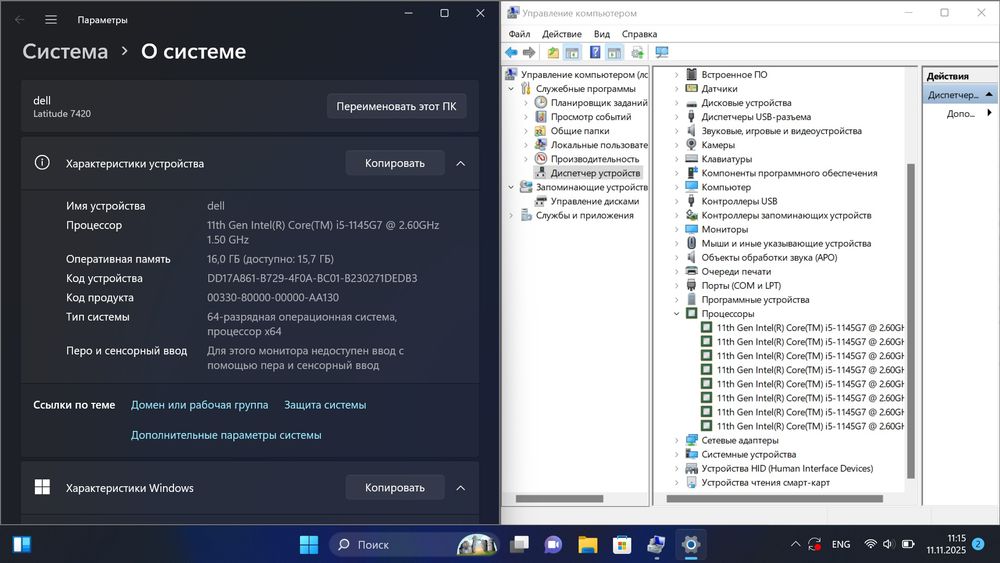Click the up one level folder icon
Viewport: 1000px width, 563px height.
pos(553,52)
